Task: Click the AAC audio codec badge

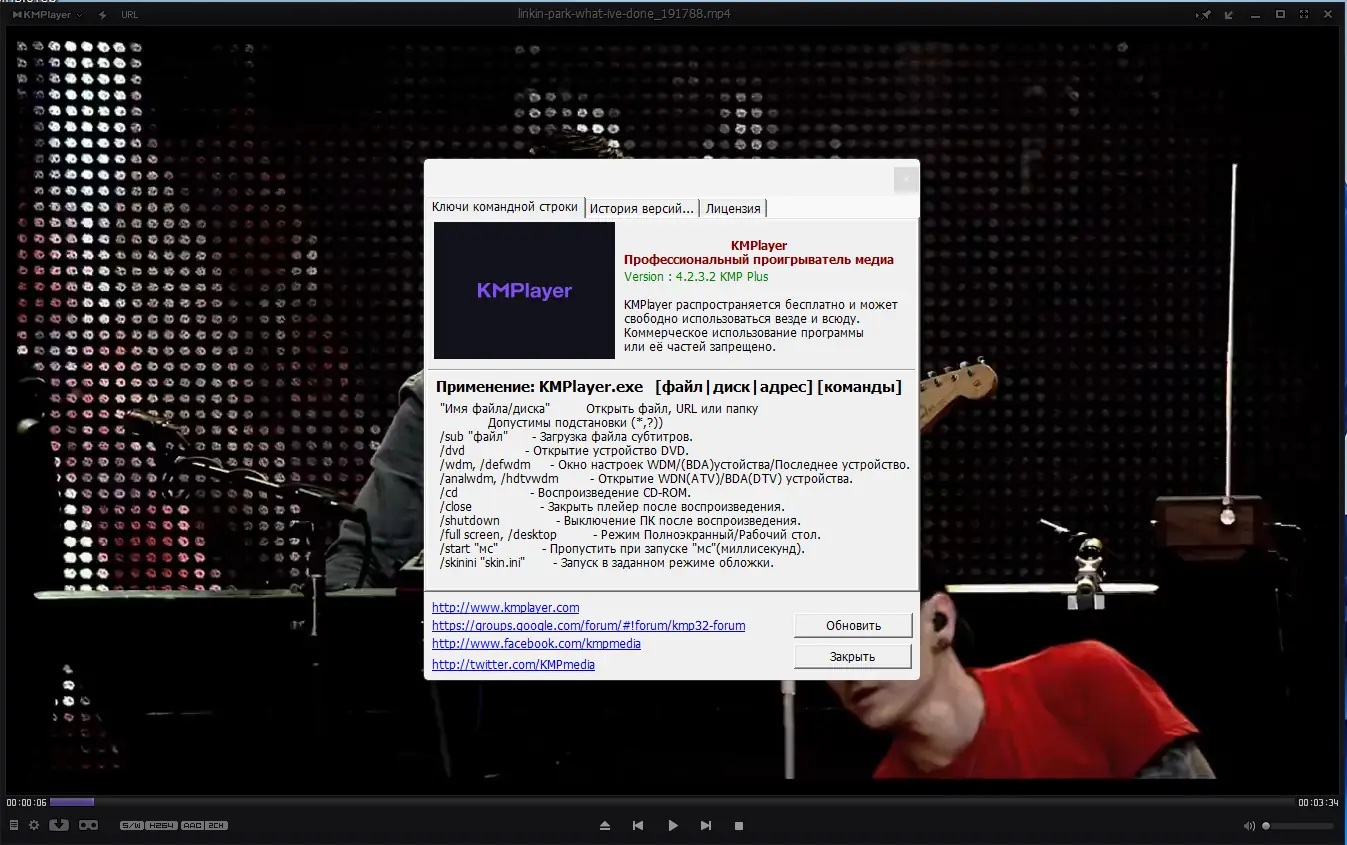Action: (x=192, y=825)
